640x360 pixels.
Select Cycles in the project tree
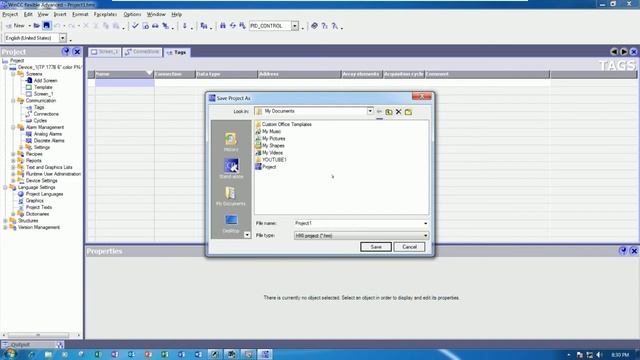(x=36, y=121)
